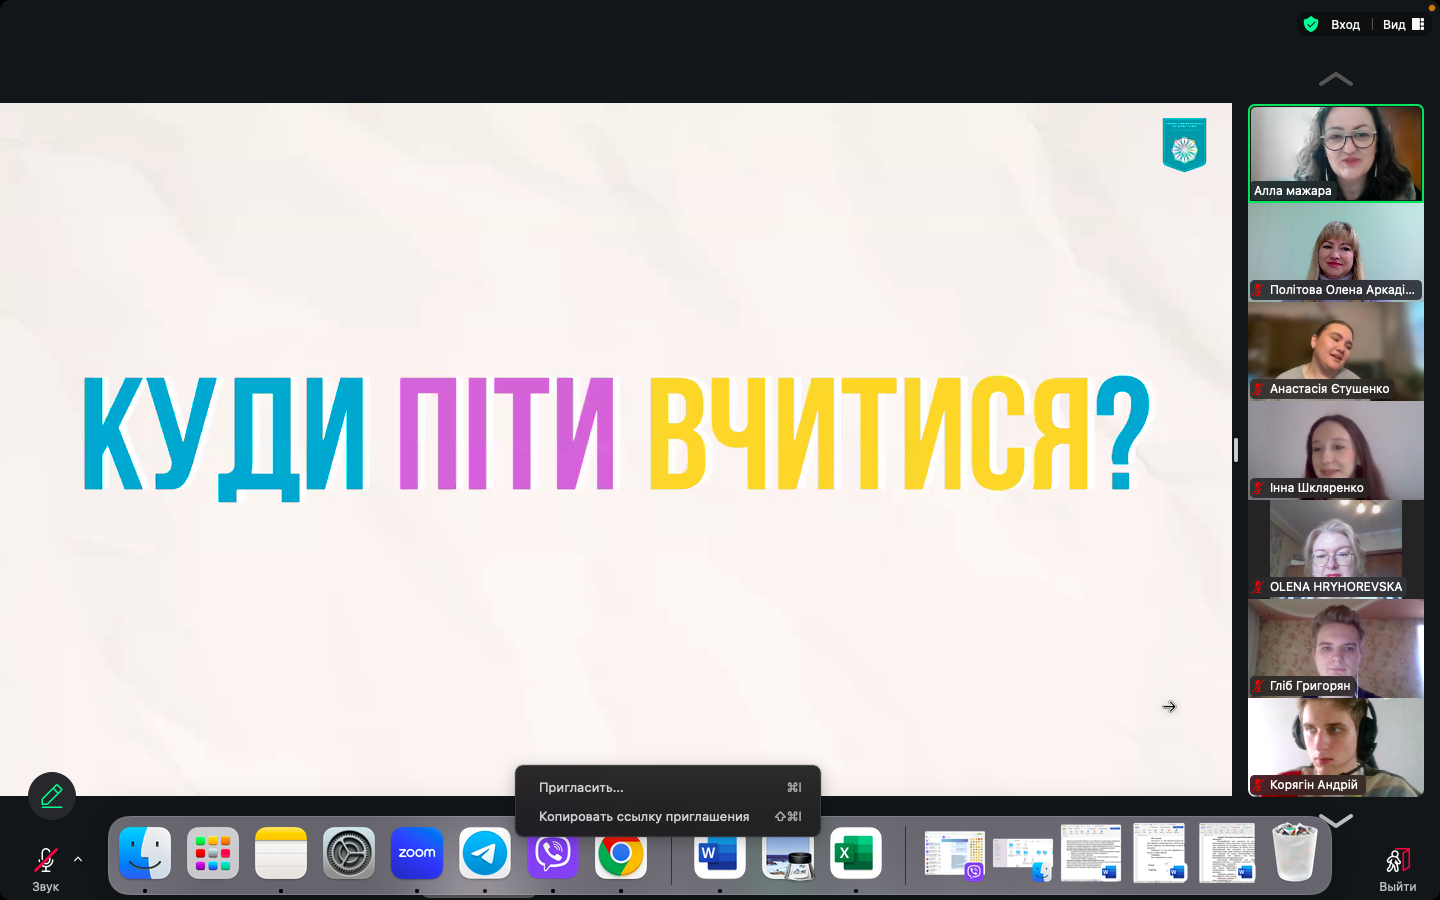Open the audio options chevron next to Звук
This screenshot has width=1440, height=900.
pos(78,858)
